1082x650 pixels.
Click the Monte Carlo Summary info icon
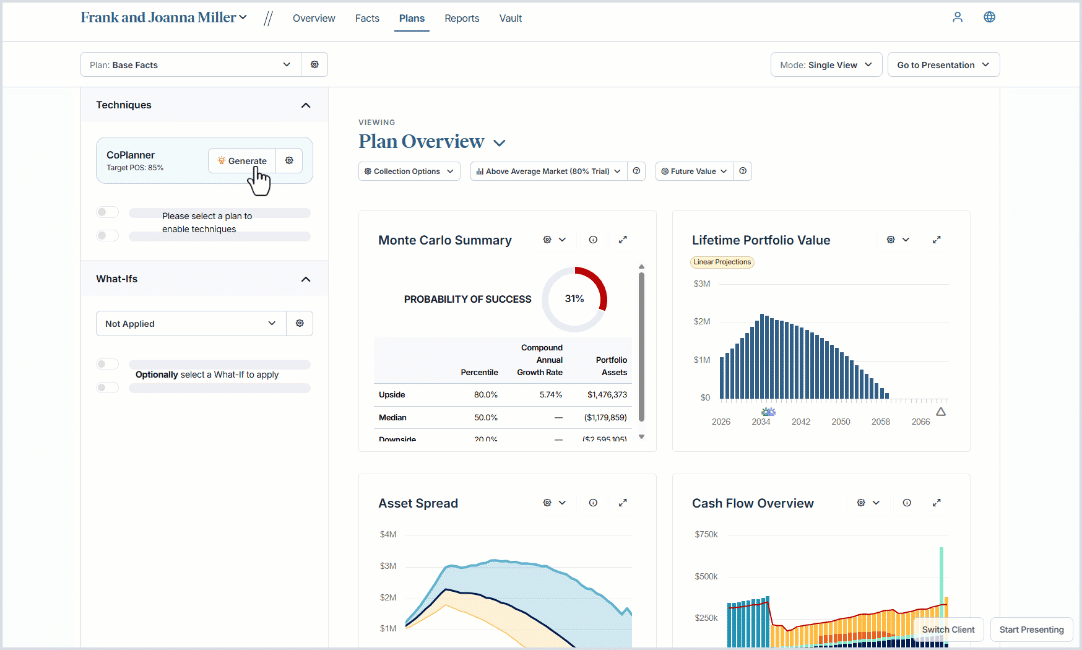click(x=593, y=239)
